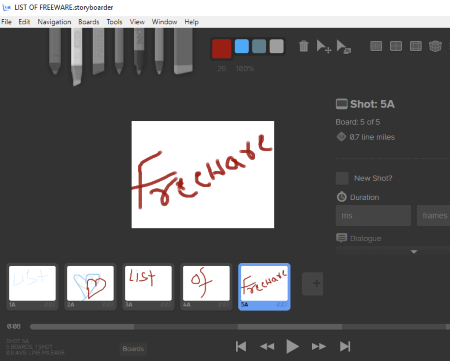
Task: Pick the grey palette color
Action: pyautogui.click(x=276, y=46)
